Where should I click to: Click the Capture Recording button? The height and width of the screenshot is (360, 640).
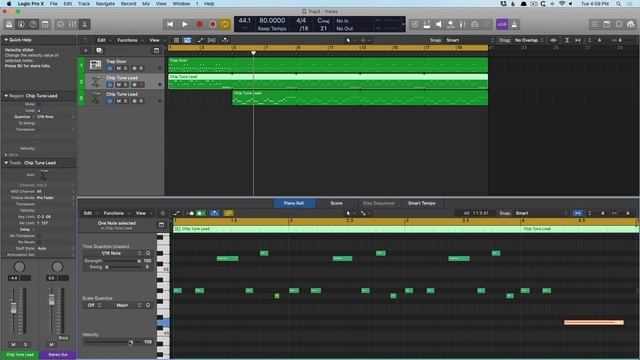213,24
